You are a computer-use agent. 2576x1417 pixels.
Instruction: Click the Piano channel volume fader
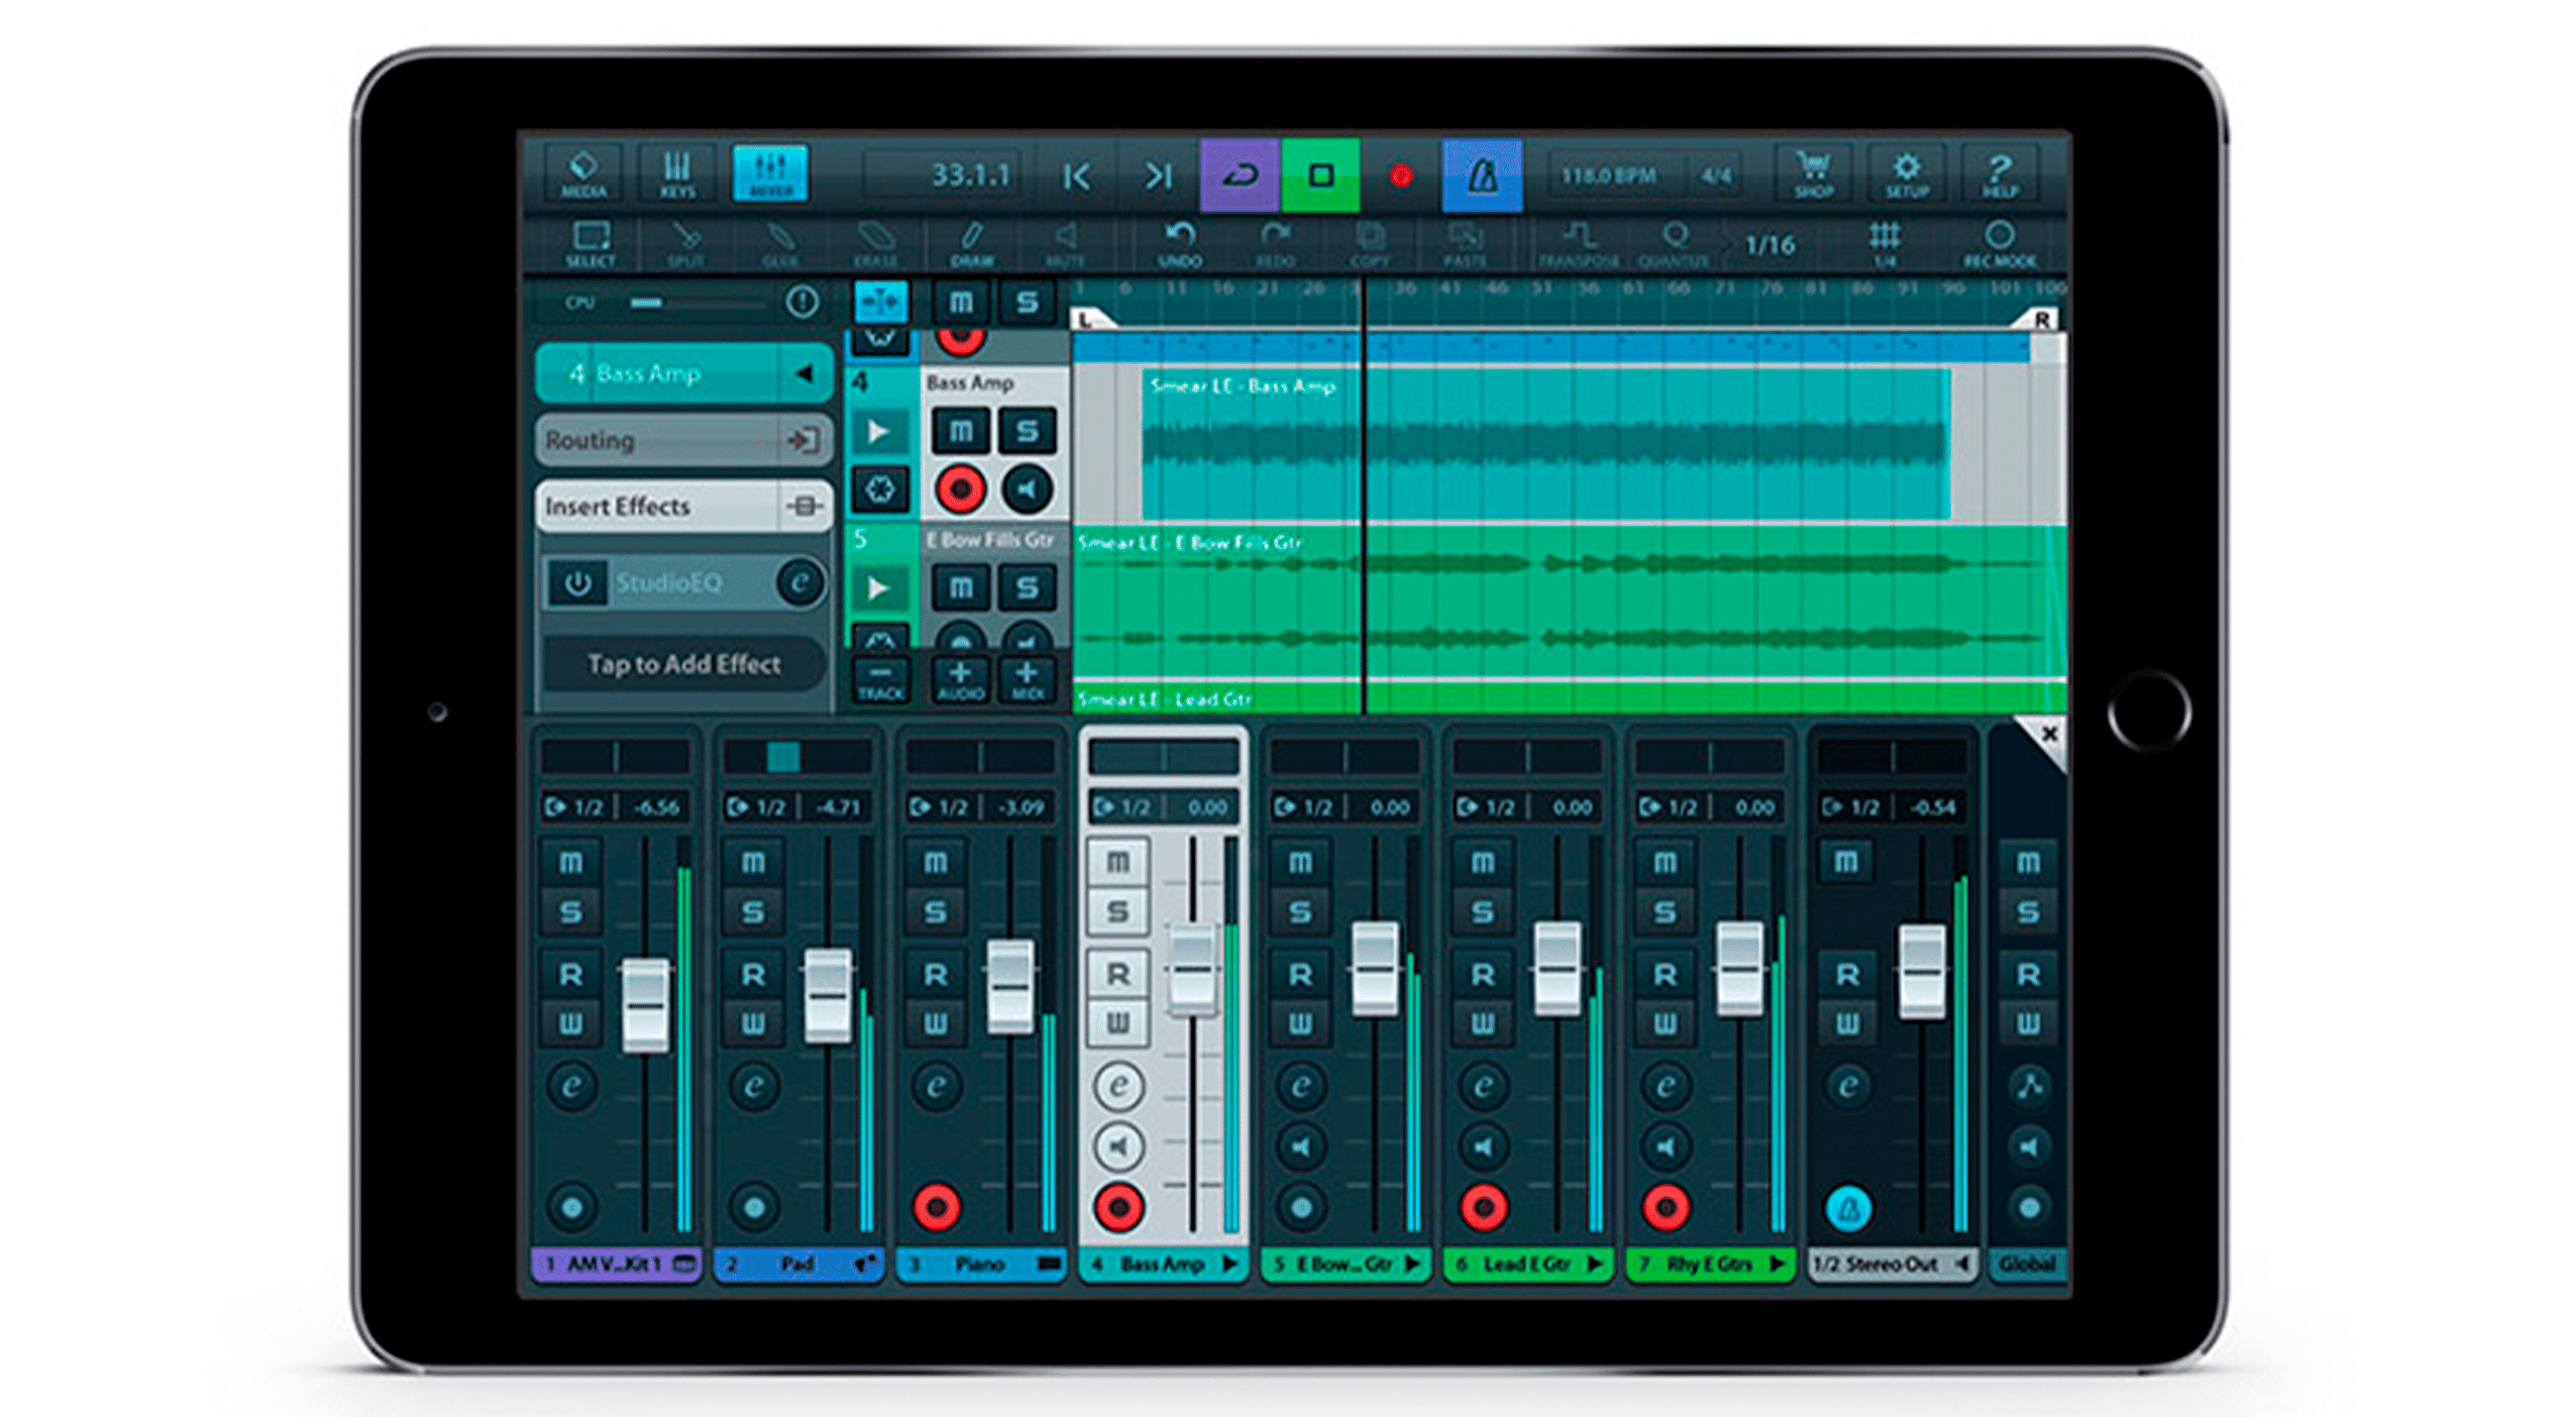click(1010, 986)
